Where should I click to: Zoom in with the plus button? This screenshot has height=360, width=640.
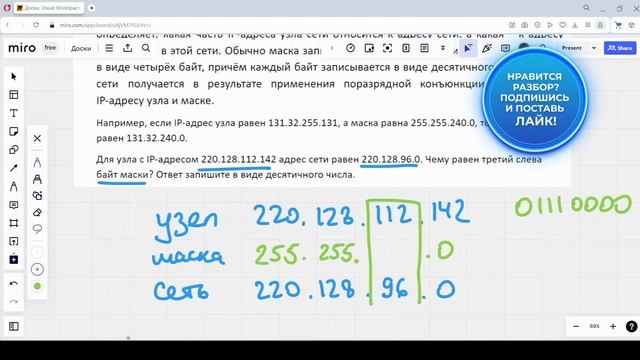(613, 326)
